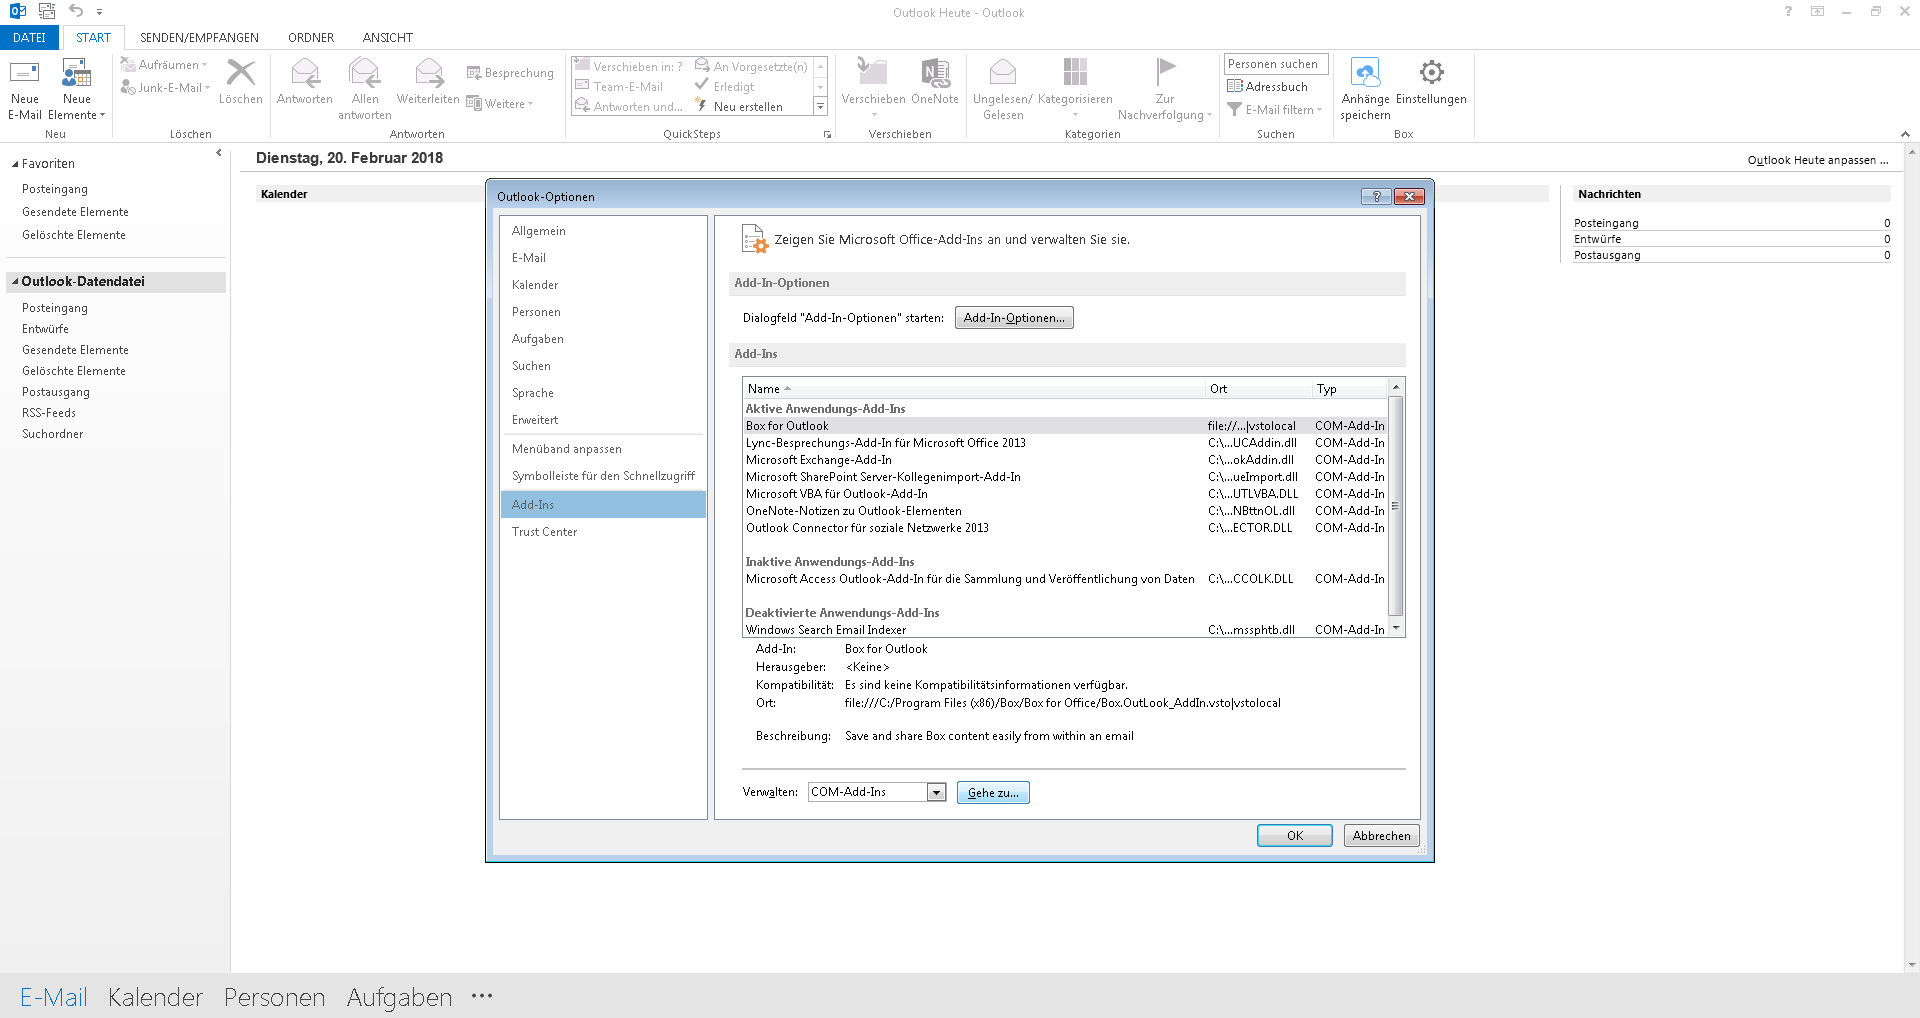Click the Undo arrow in quick access toolbar
This screenshot has height=1018, width=1920.
tap(76, 11)
